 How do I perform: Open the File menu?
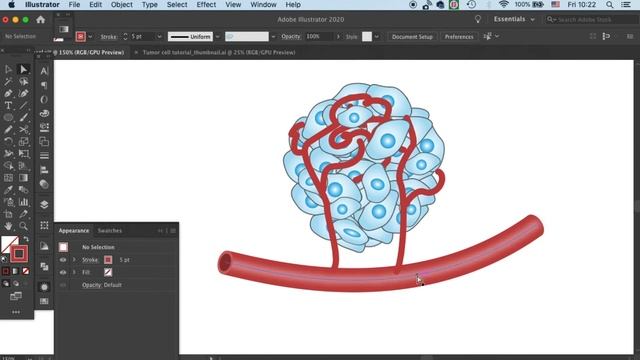(x=74, y=5)
